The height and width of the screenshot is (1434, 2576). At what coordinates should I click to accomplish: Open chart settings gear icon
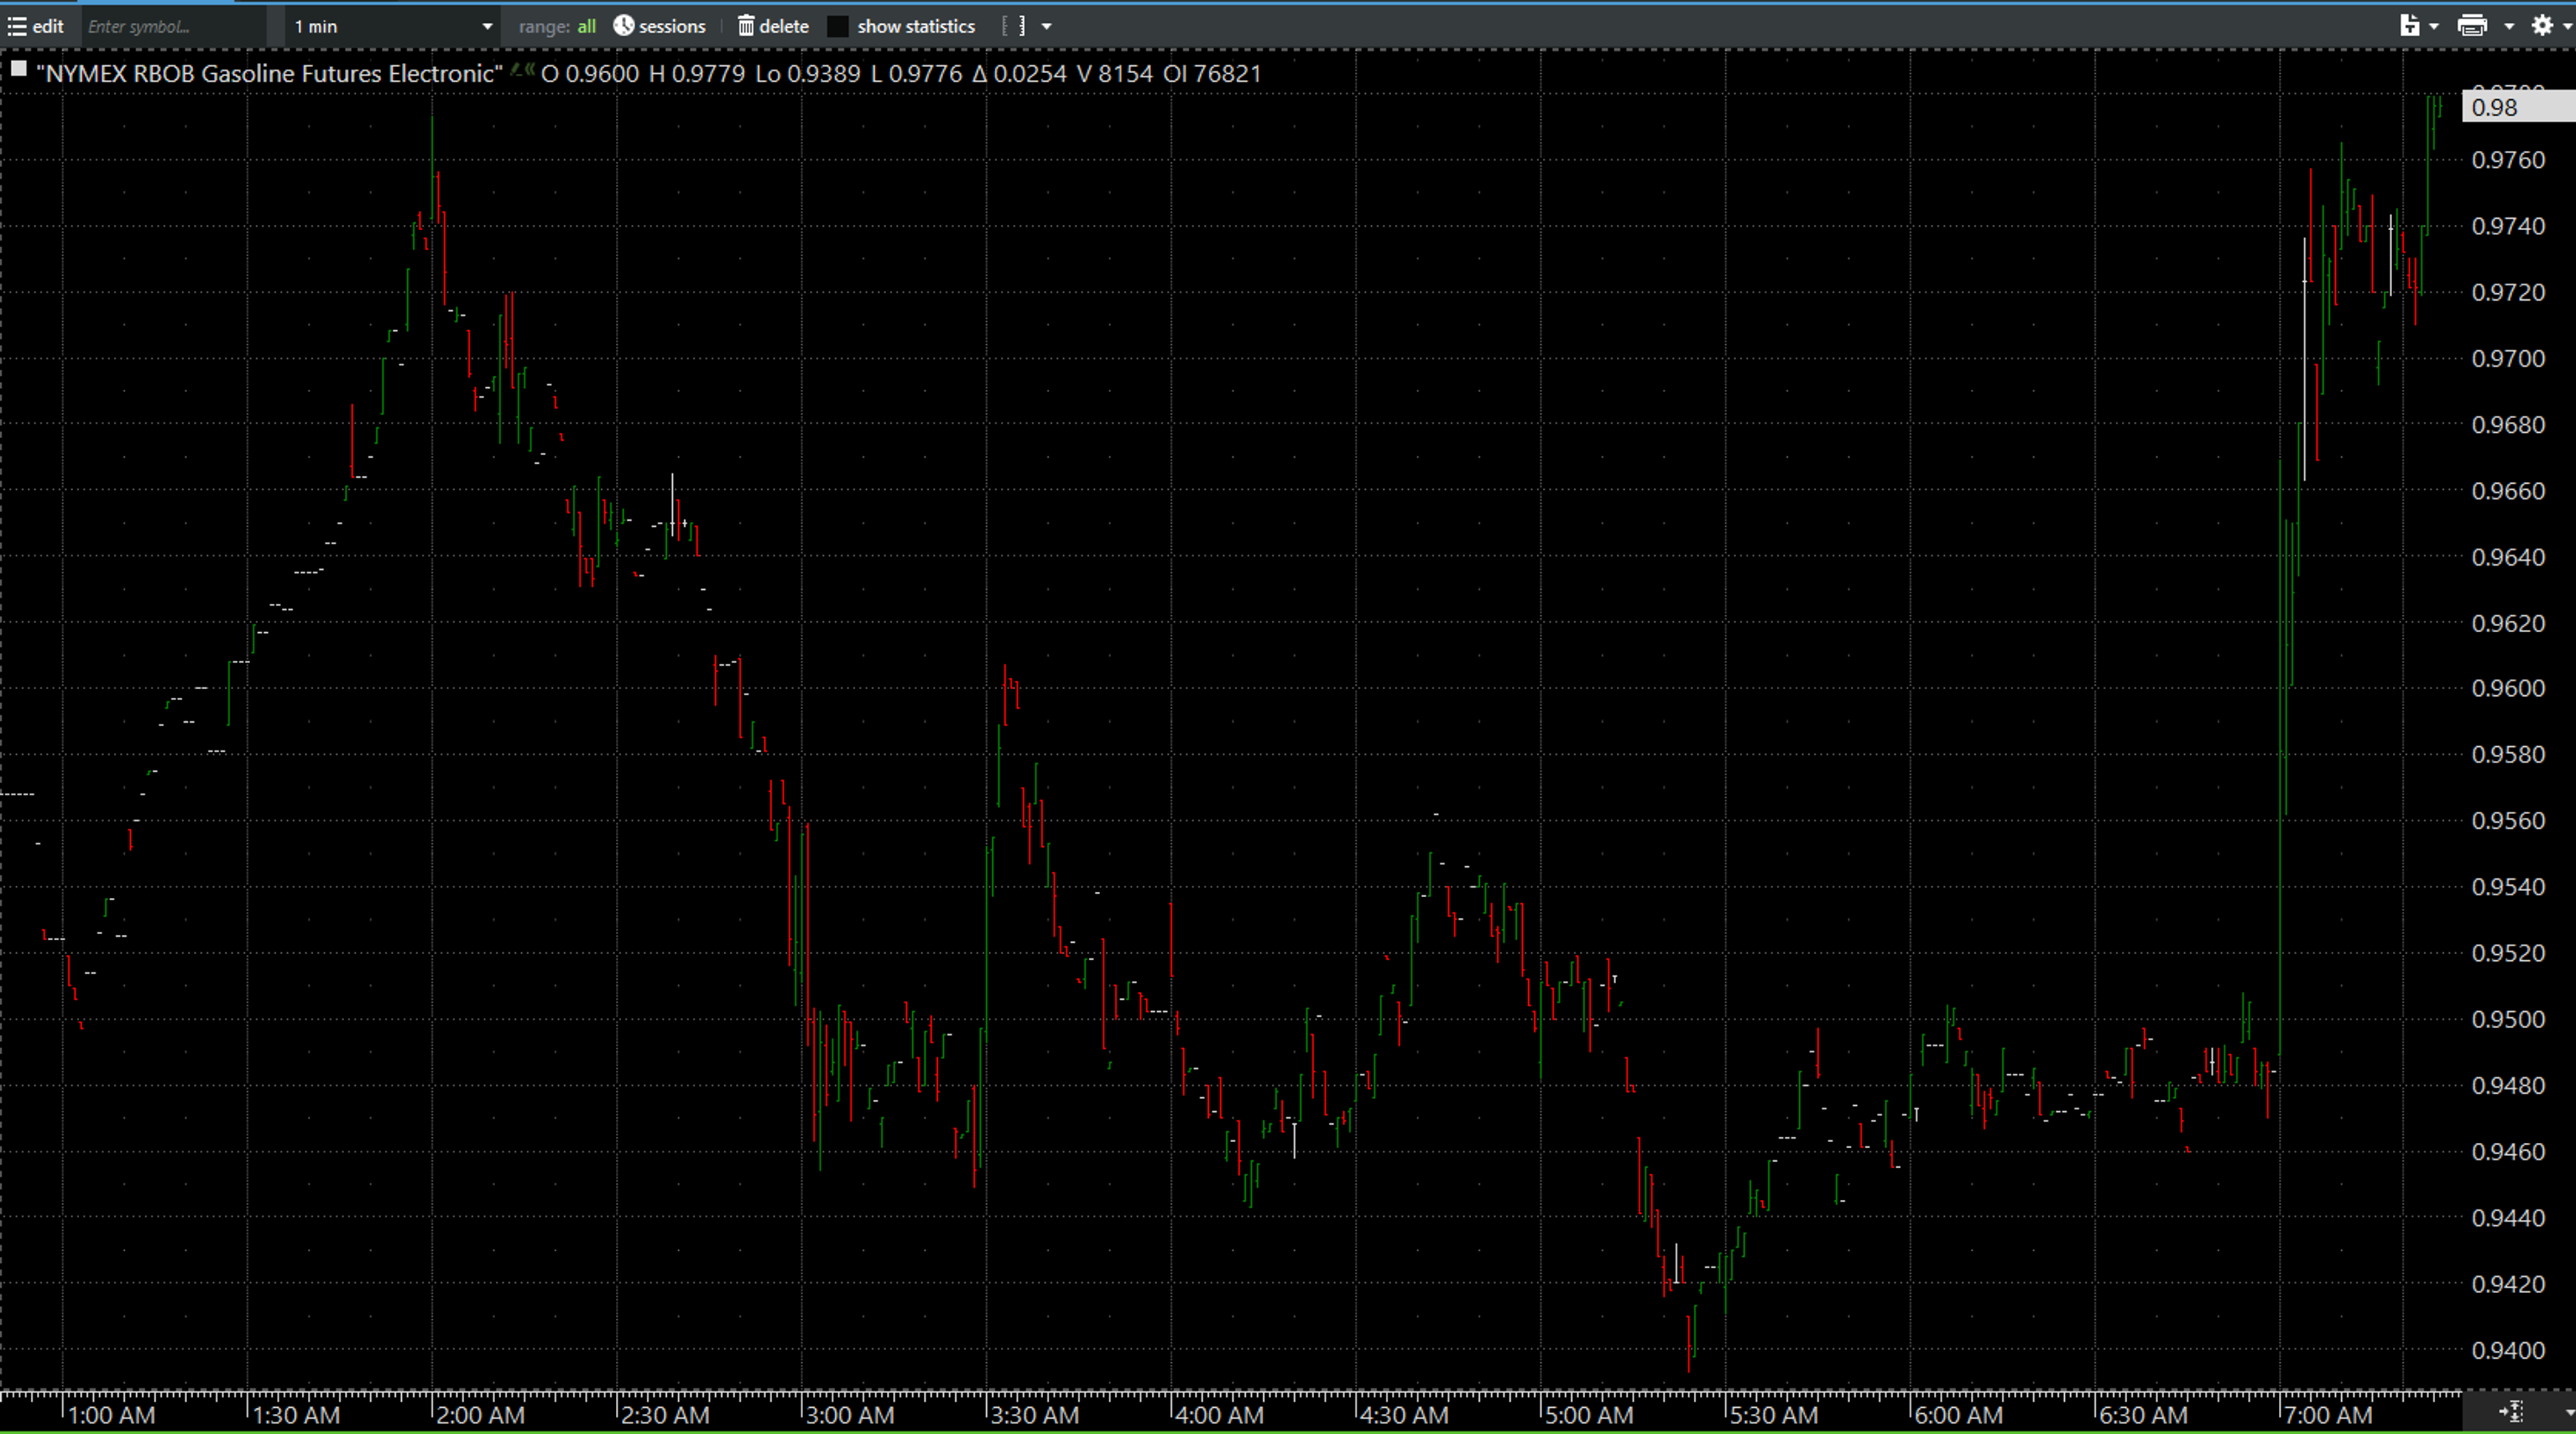pyautogui.click(x=2543, y=26)
